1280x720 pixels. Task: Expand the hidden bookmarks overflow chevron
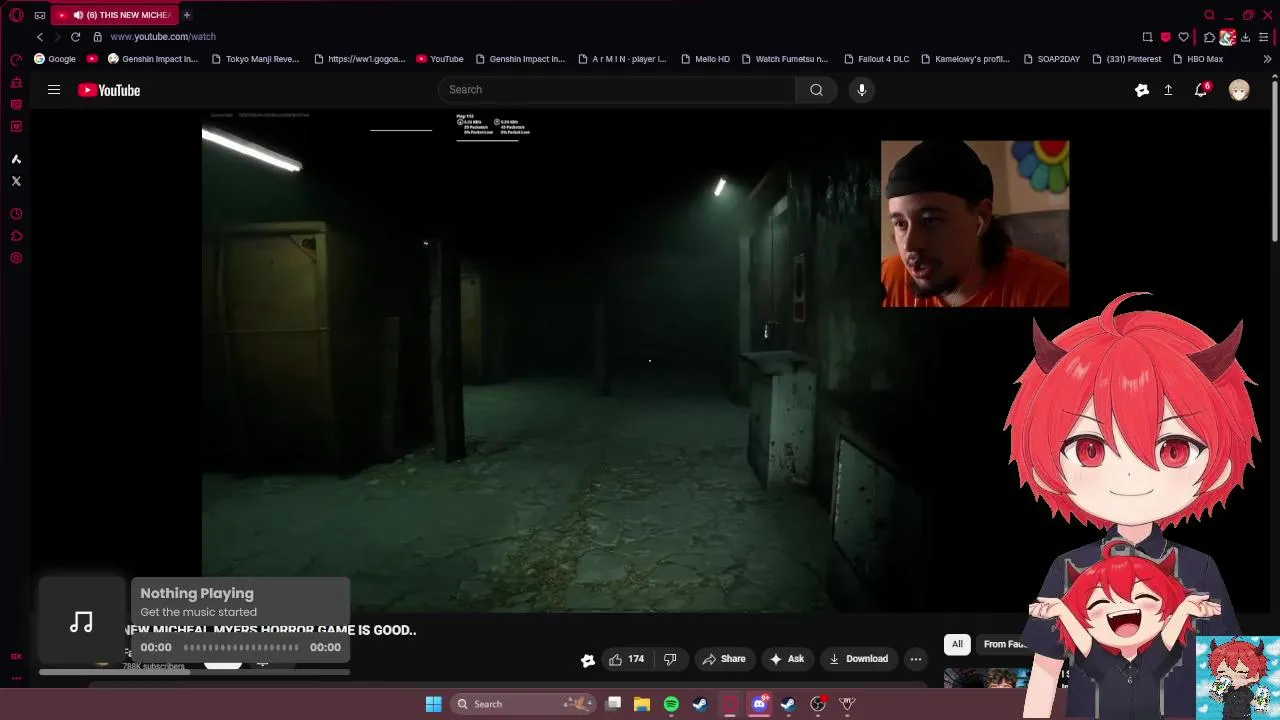(1267, 59)
